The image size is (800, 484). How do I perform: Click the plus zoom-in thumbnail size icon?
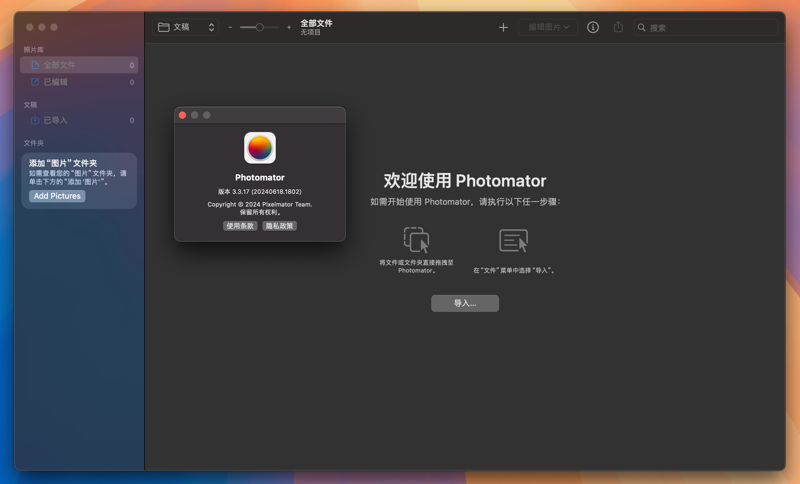(x=289, y=28)
